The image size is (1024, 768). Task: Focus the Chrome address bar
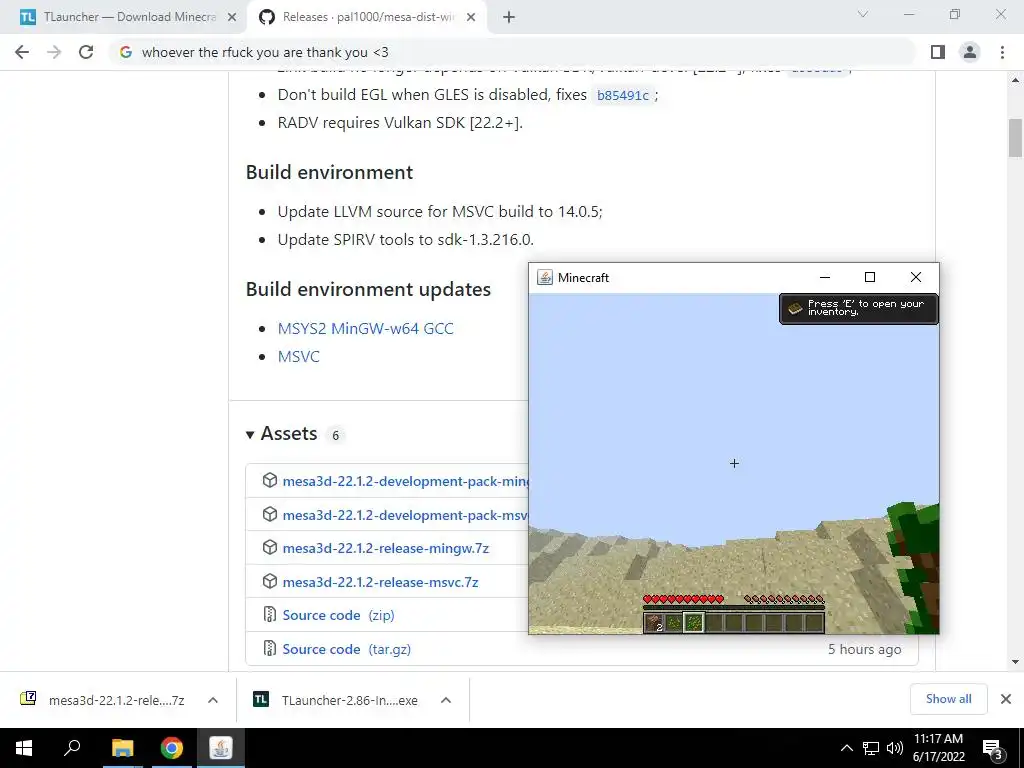pos(513,52)
